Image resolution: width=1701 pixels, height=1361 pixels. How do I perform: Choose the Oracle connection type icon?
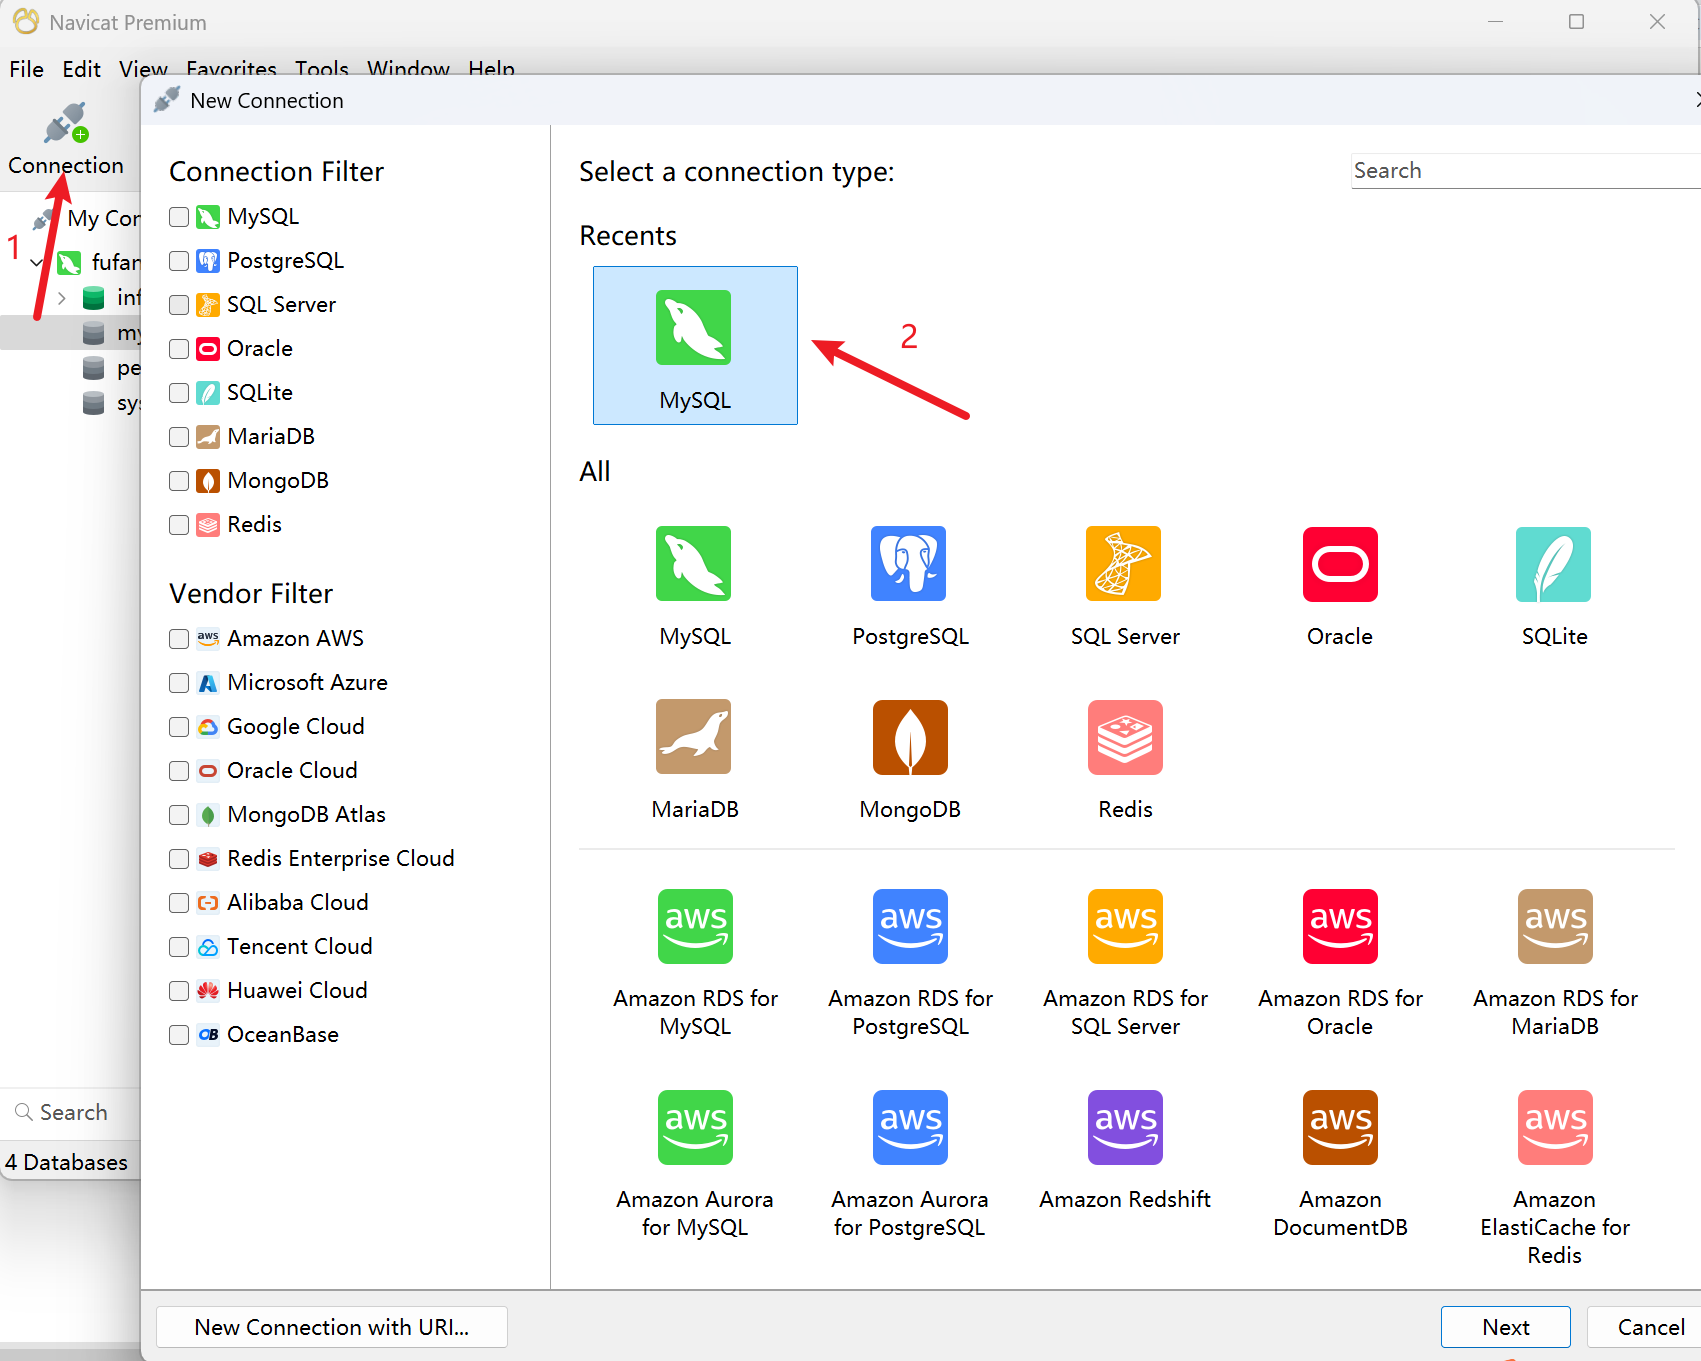1340,564
